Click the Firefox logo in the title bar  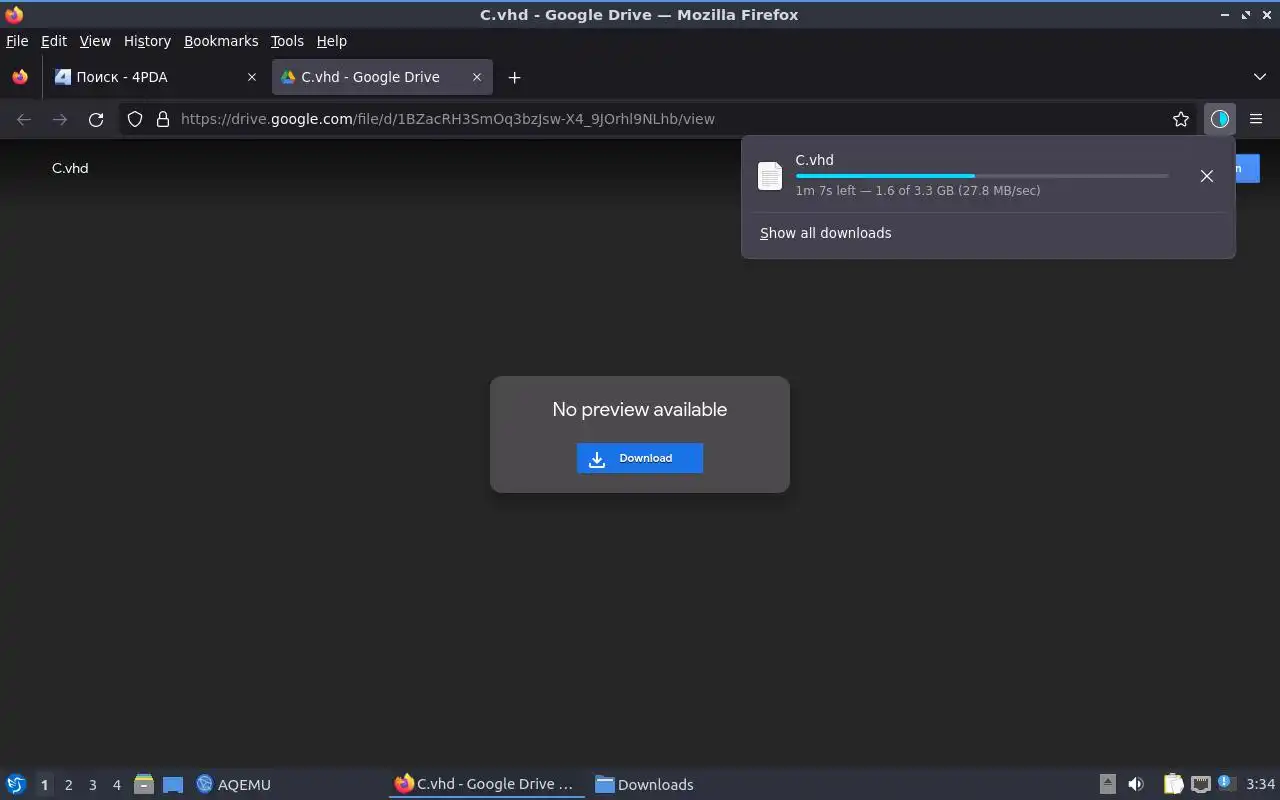[x=13, y=14]
